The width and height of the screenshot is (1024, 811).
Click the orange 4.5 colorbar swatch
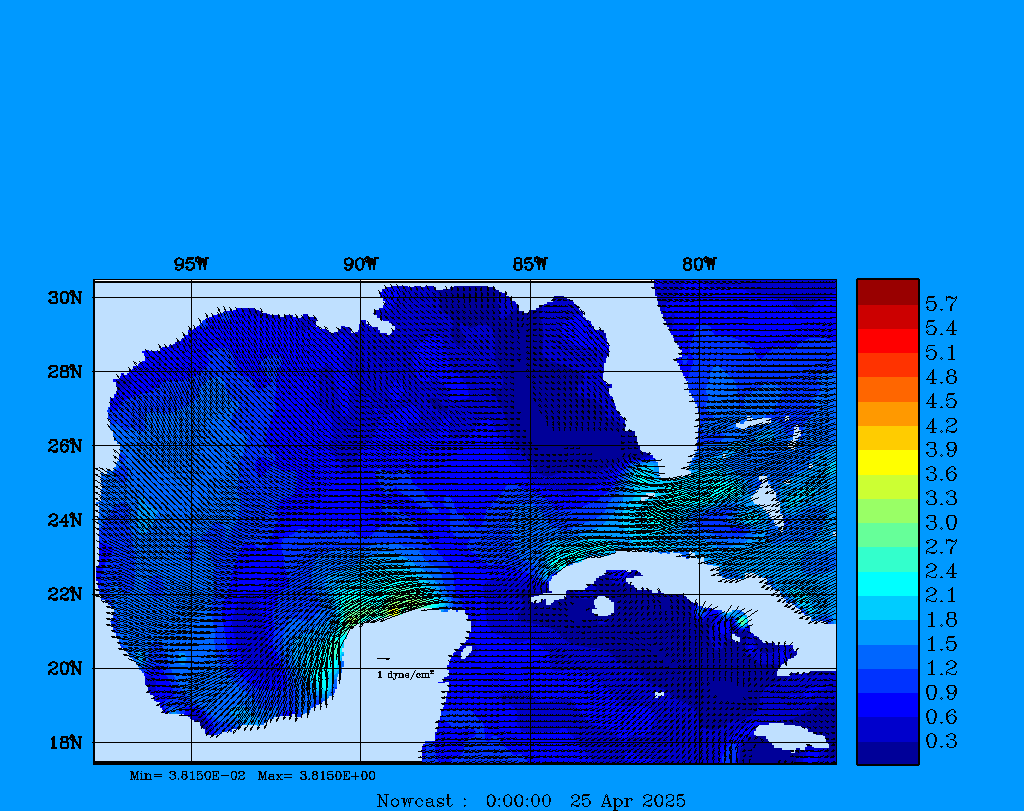[887, 389]
